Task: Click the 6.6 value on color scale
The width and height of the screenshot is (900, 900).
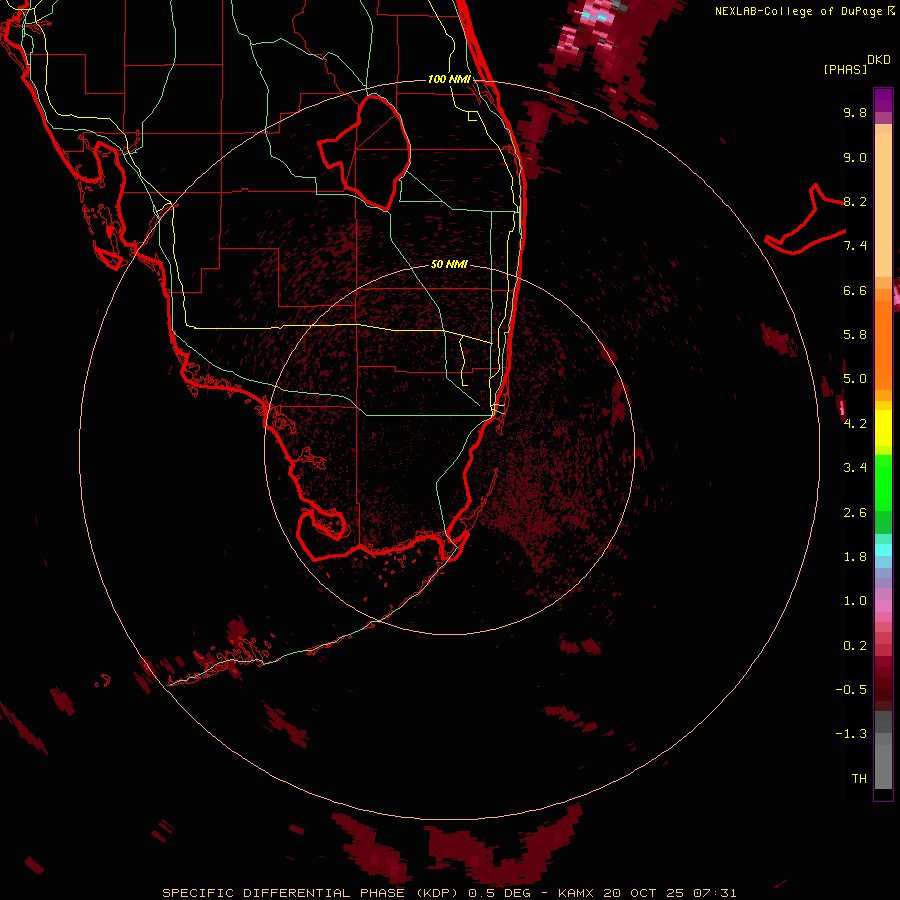Action: coord(855,290)
